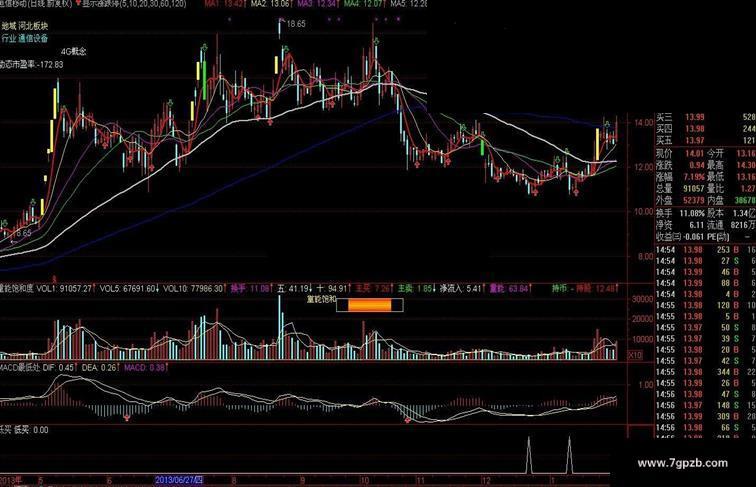The width and height of the screenshot is (756, 487).
Task: Click the 现价 14.01 current price
Action: 680,154
